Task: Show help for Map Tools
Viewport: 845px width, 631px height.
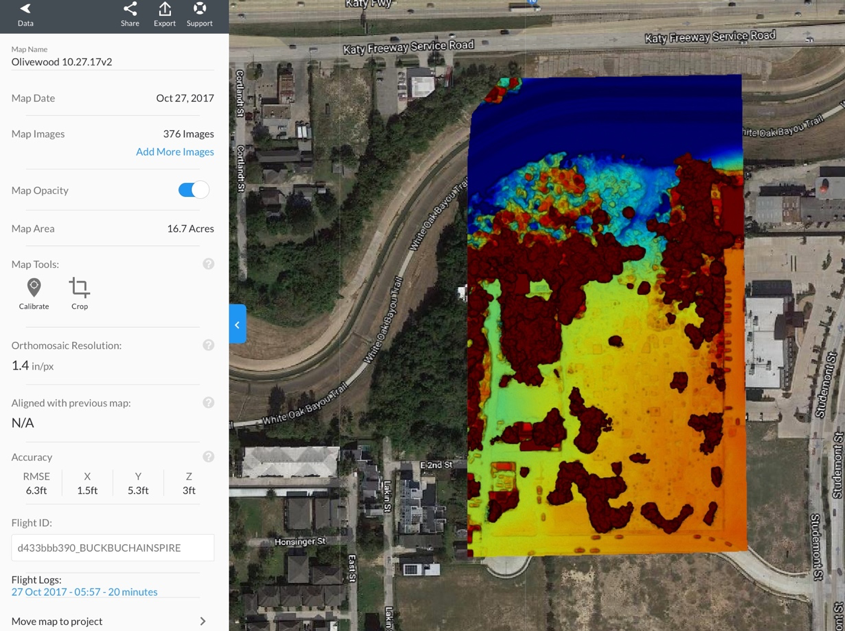Action: tap(209, 264)
